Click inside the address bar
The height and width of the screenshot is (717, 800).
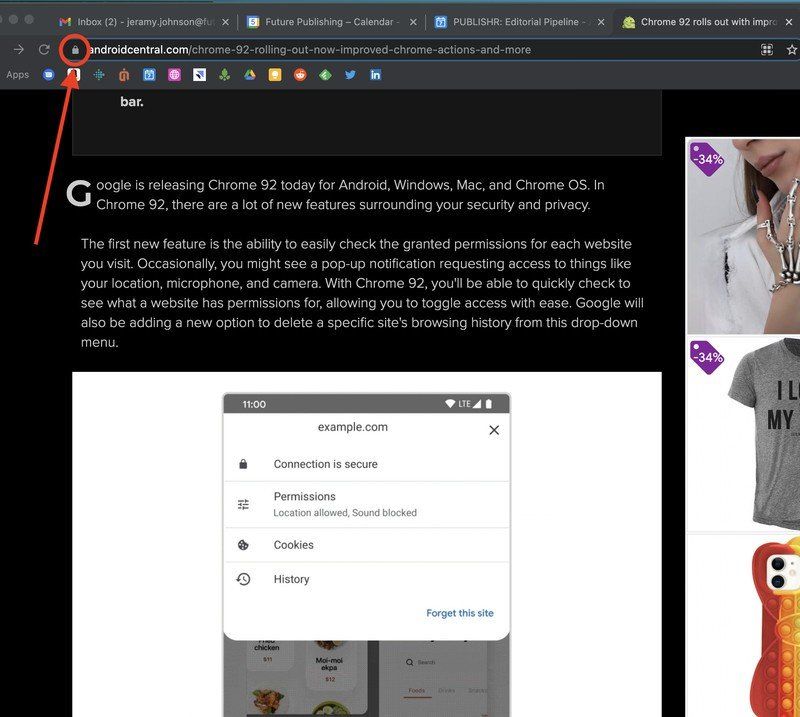coord(300,48)
